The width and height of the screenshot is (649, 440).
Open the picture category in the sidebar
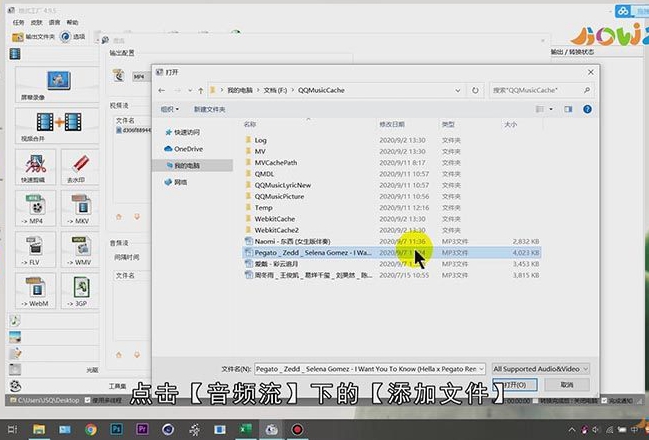point(15,337)
